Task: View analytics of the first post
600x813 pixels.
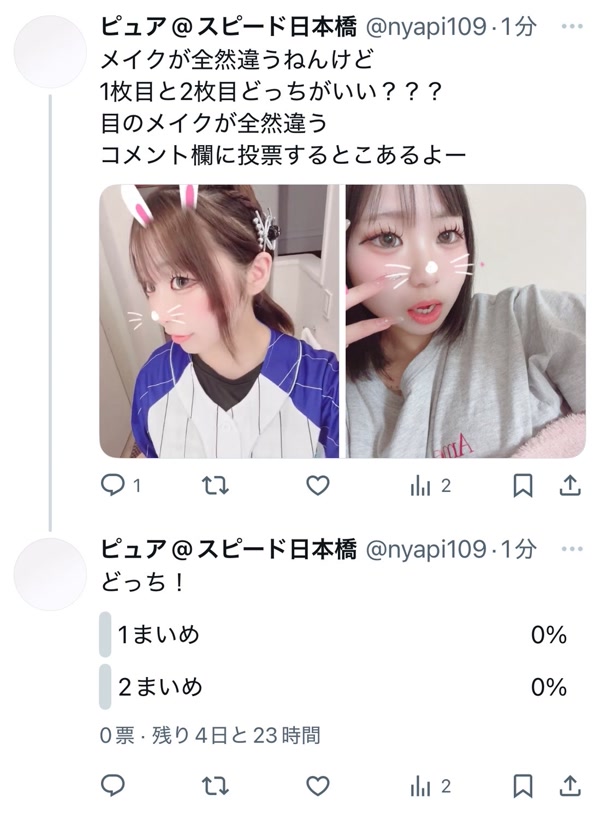Action: click(430, 486)
